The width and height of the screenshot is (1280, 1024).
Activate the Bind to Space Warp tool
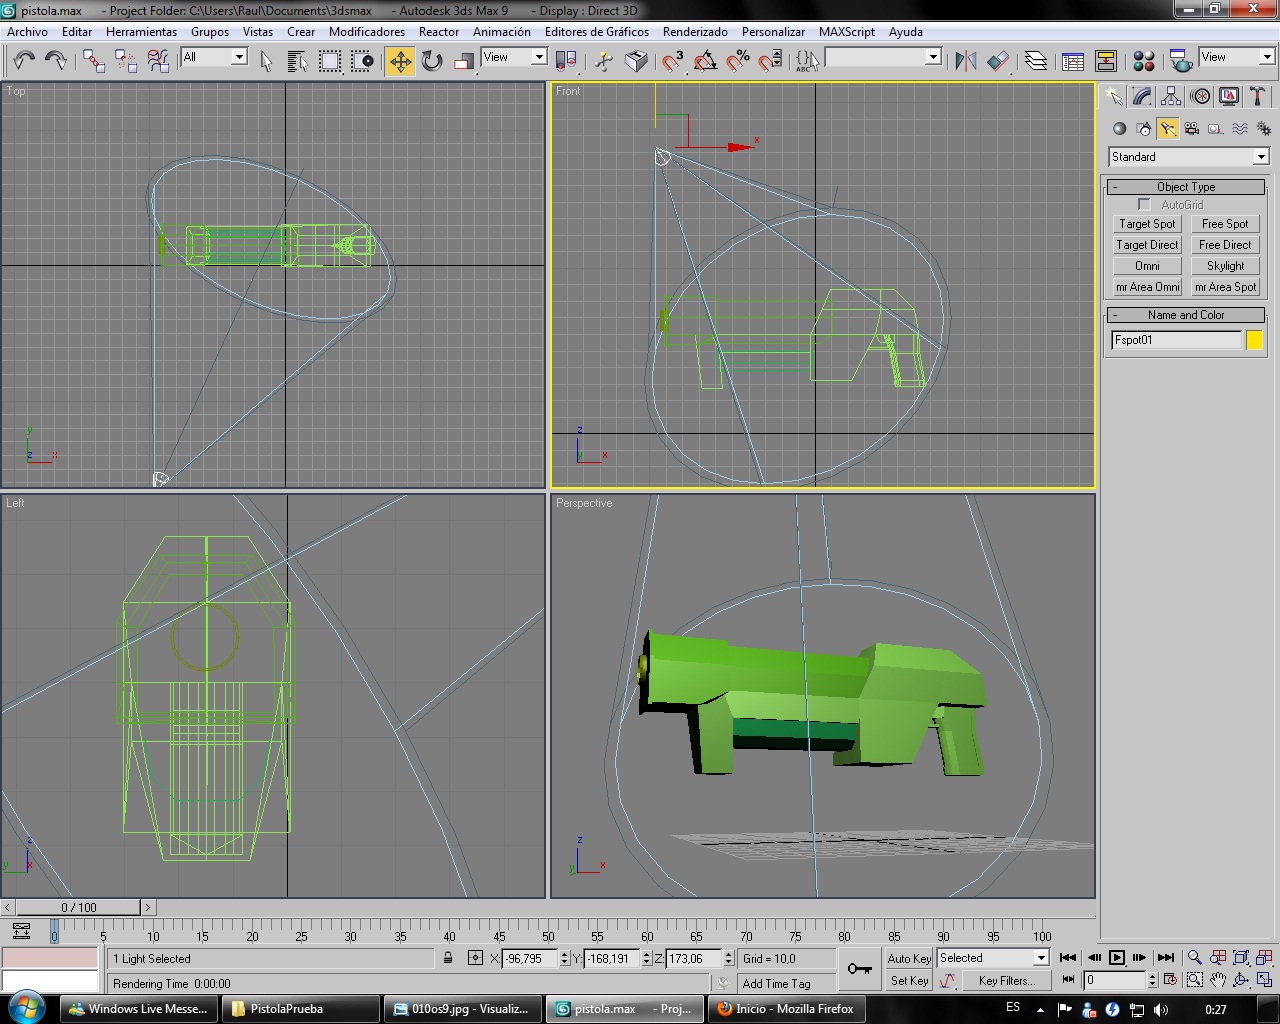point(158,61)
